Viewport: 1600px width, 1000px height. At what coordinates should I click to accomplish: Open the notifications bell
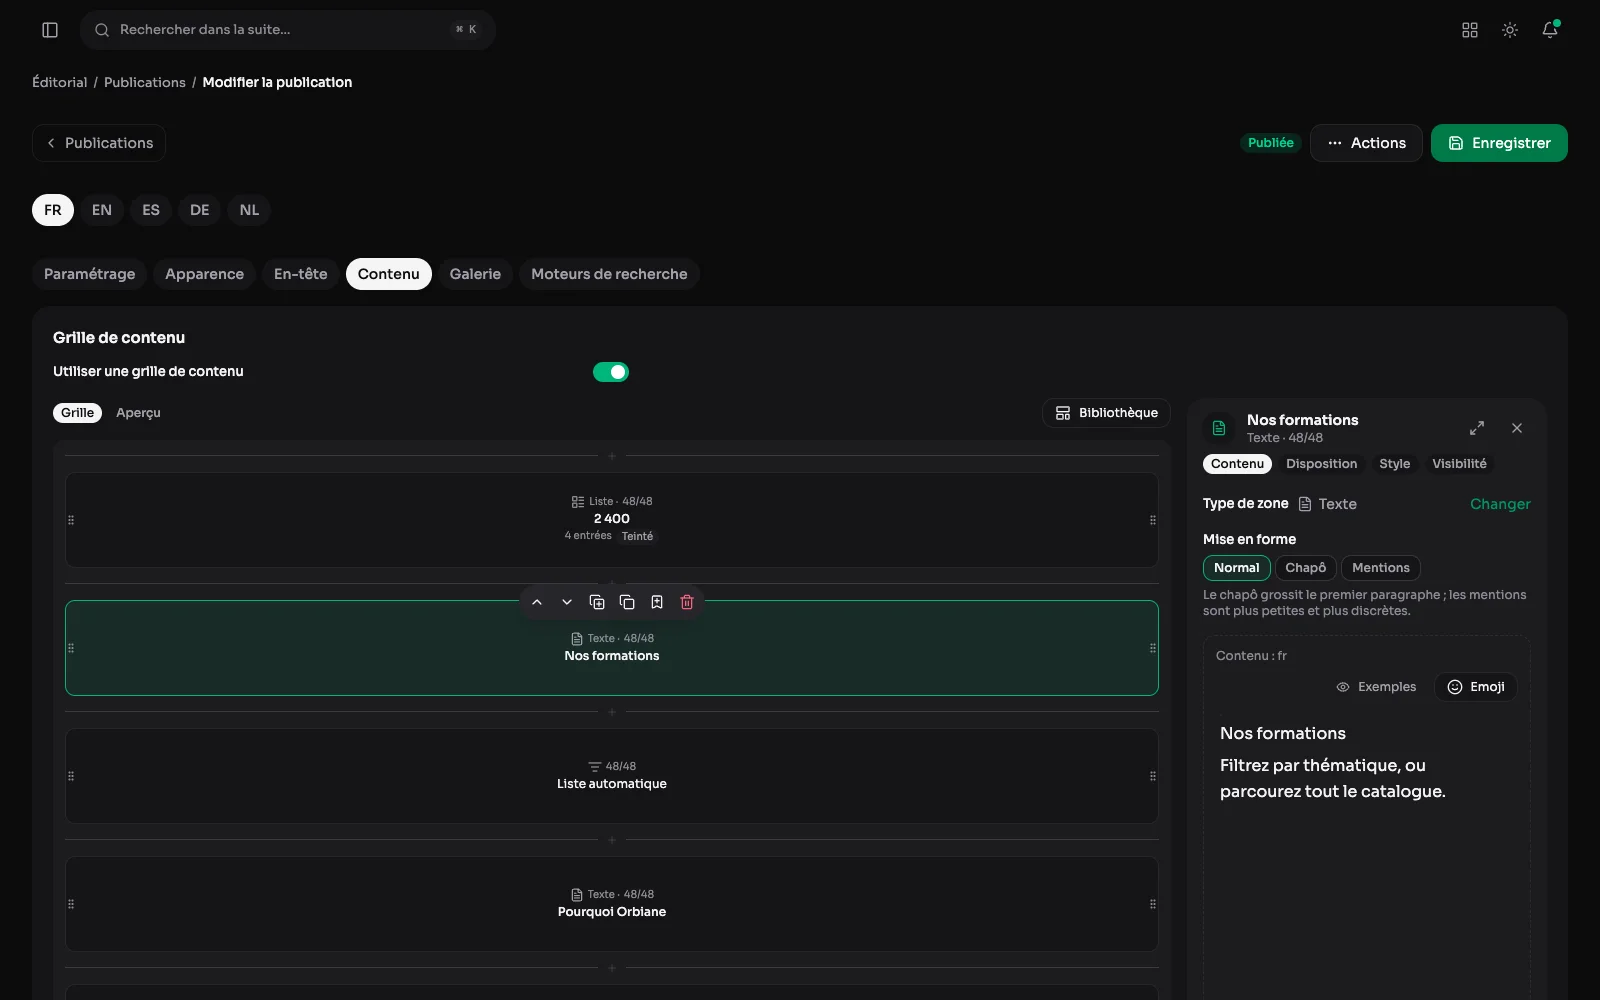click(x=1550, y=30)
